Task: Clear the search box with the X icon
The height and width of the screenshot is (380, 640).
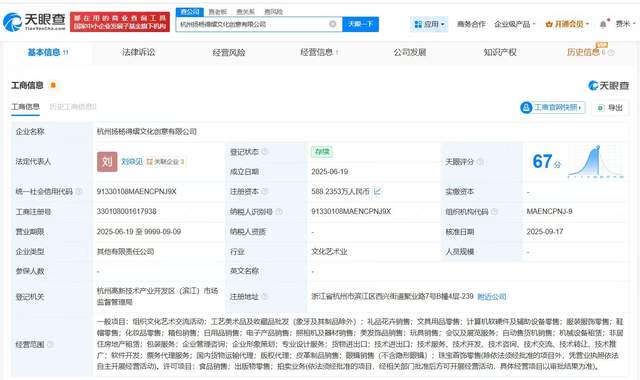Action: coord(332,24)
